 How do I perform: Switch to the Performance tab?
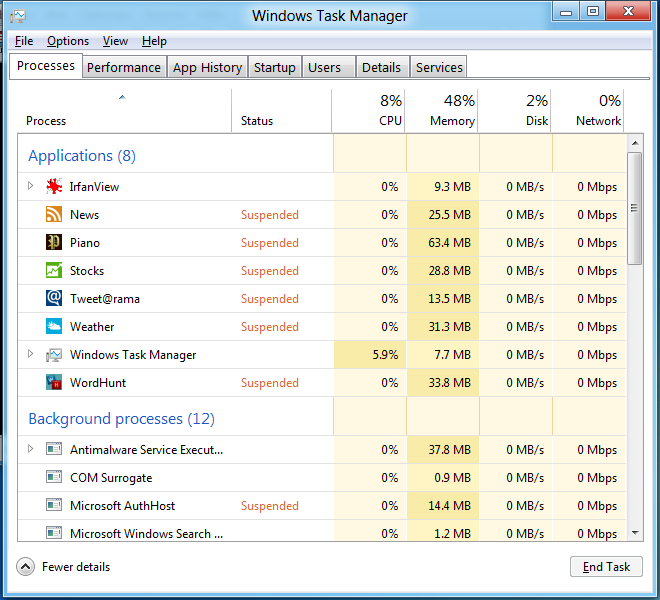(x=124, y=67)
